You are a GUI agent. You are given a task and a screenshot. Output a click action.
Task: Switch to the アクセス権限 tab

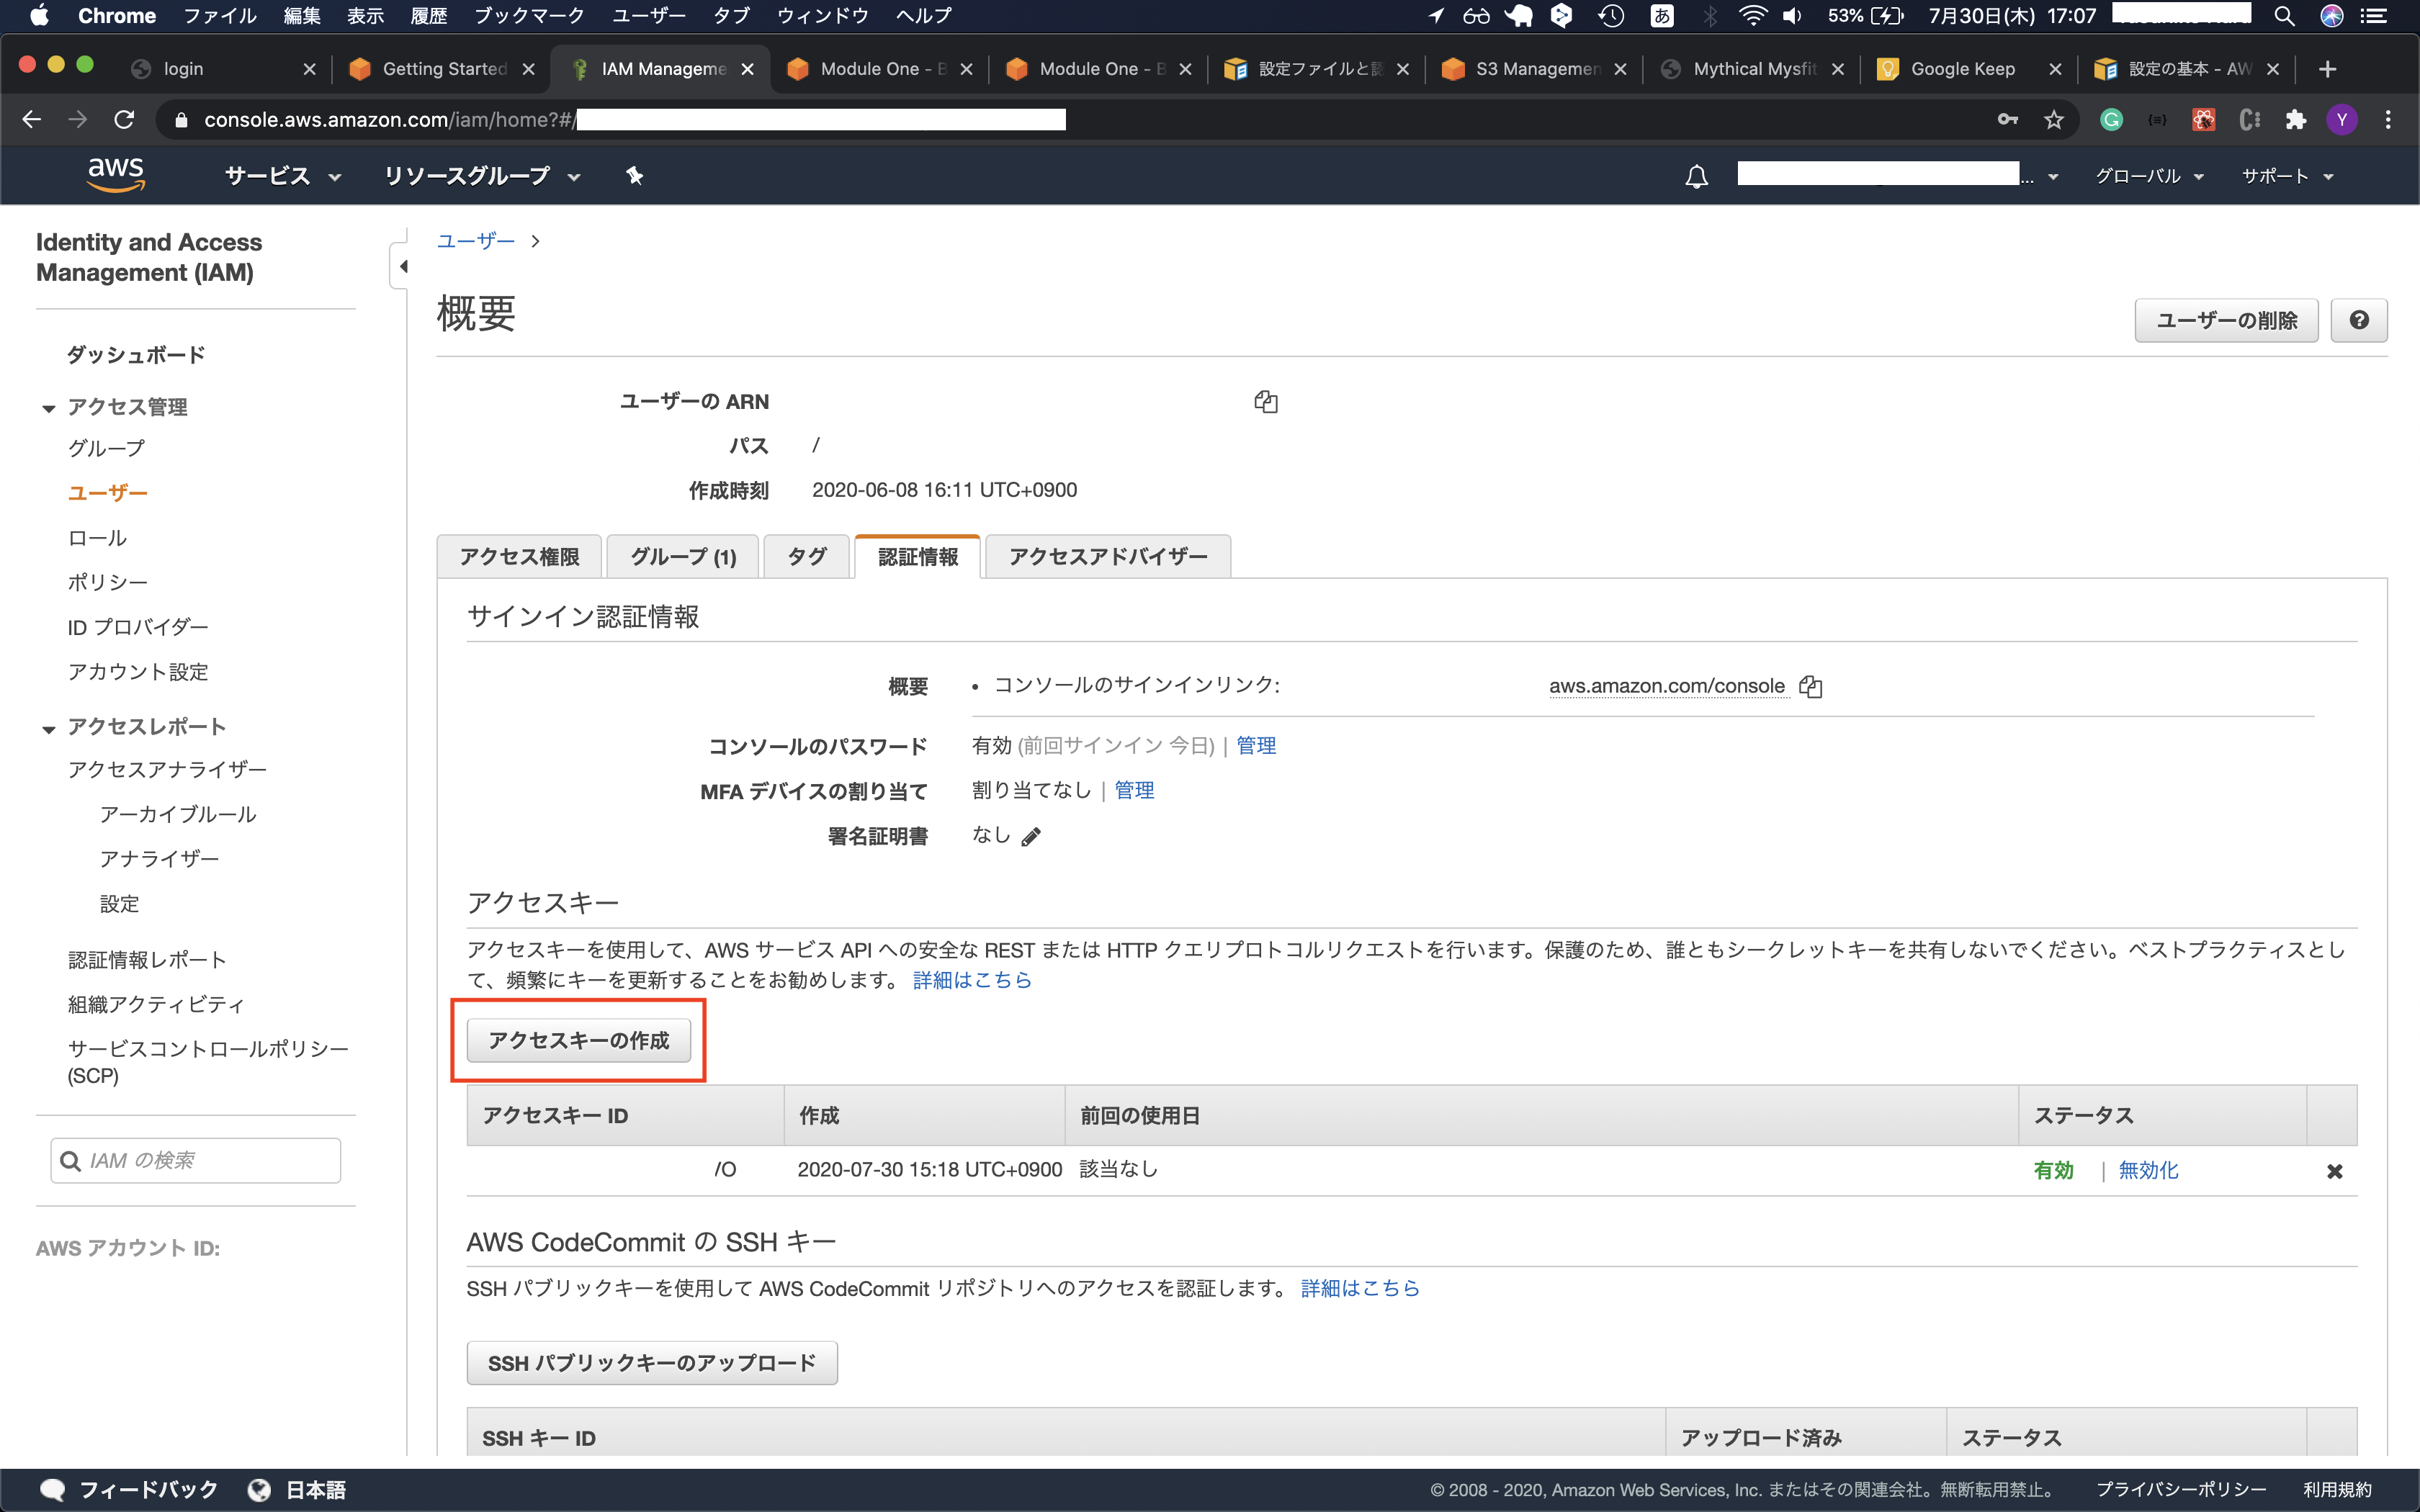point(519,556)
